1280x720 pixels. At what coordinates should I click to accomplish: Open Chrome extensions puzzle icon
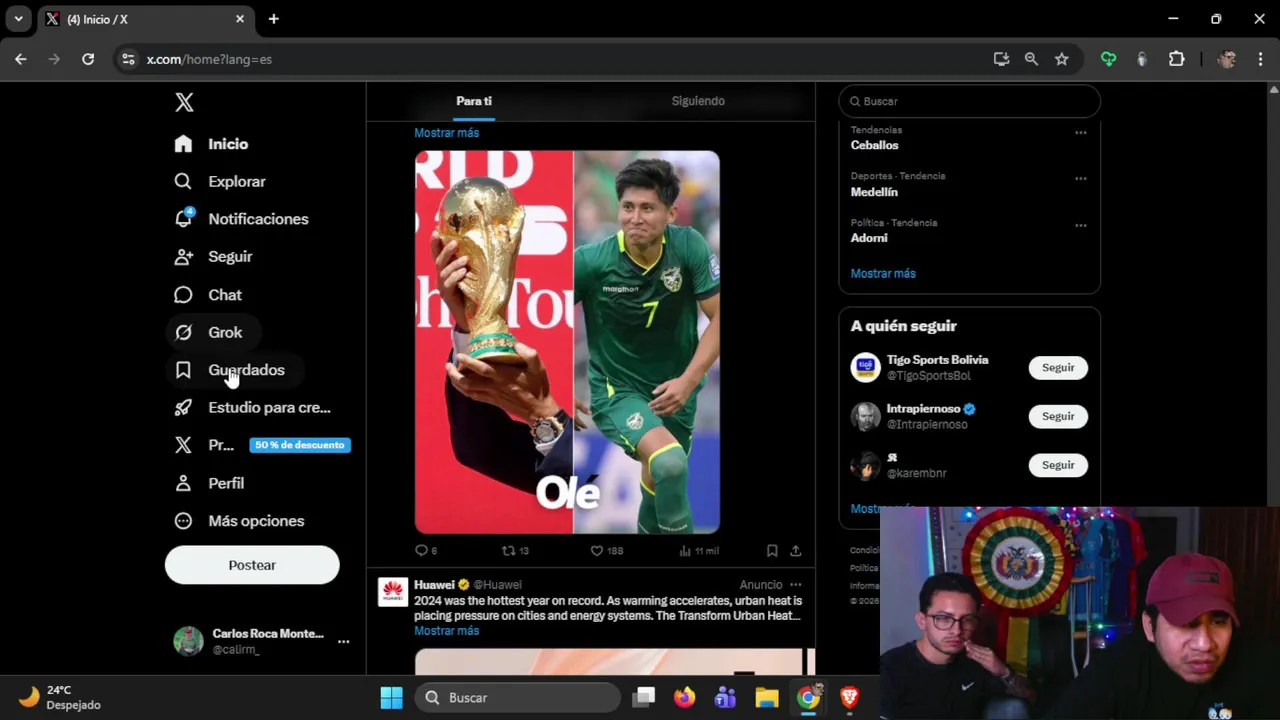1177,59
